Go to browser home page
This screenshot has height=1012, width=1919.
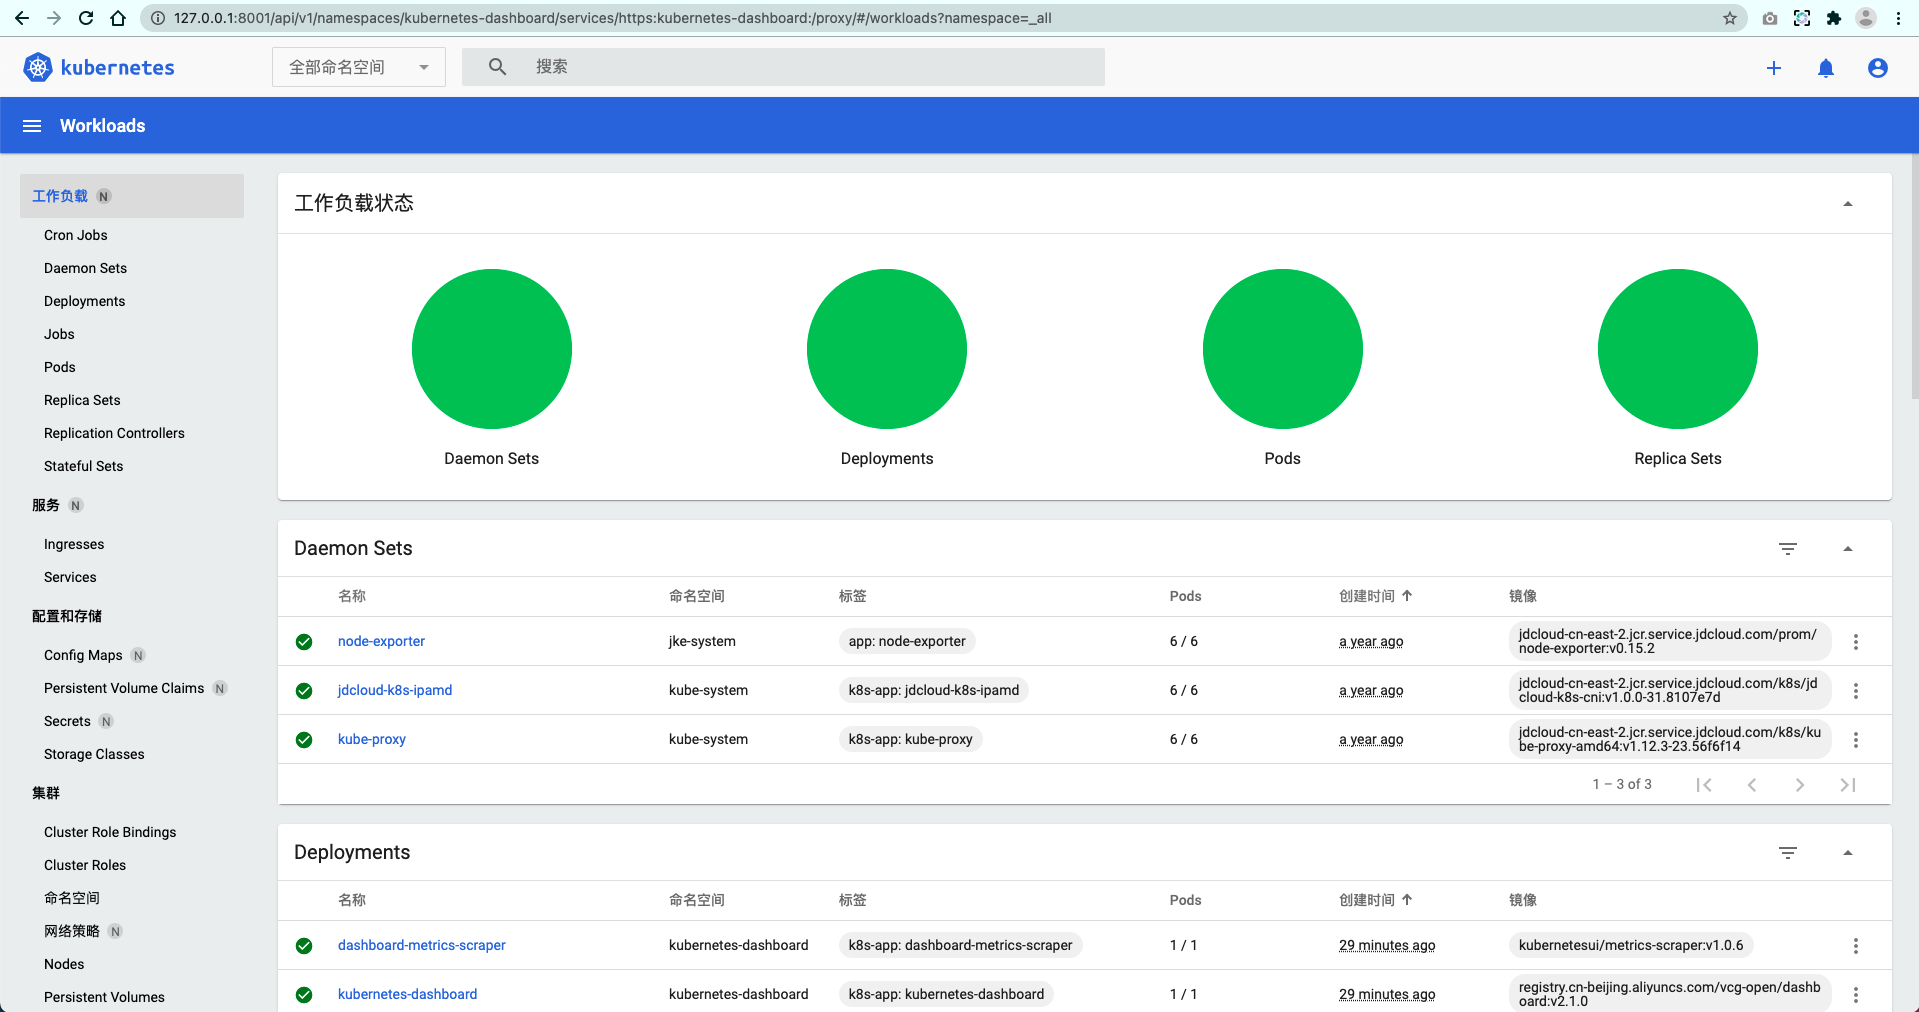click(x=118, y=18)
